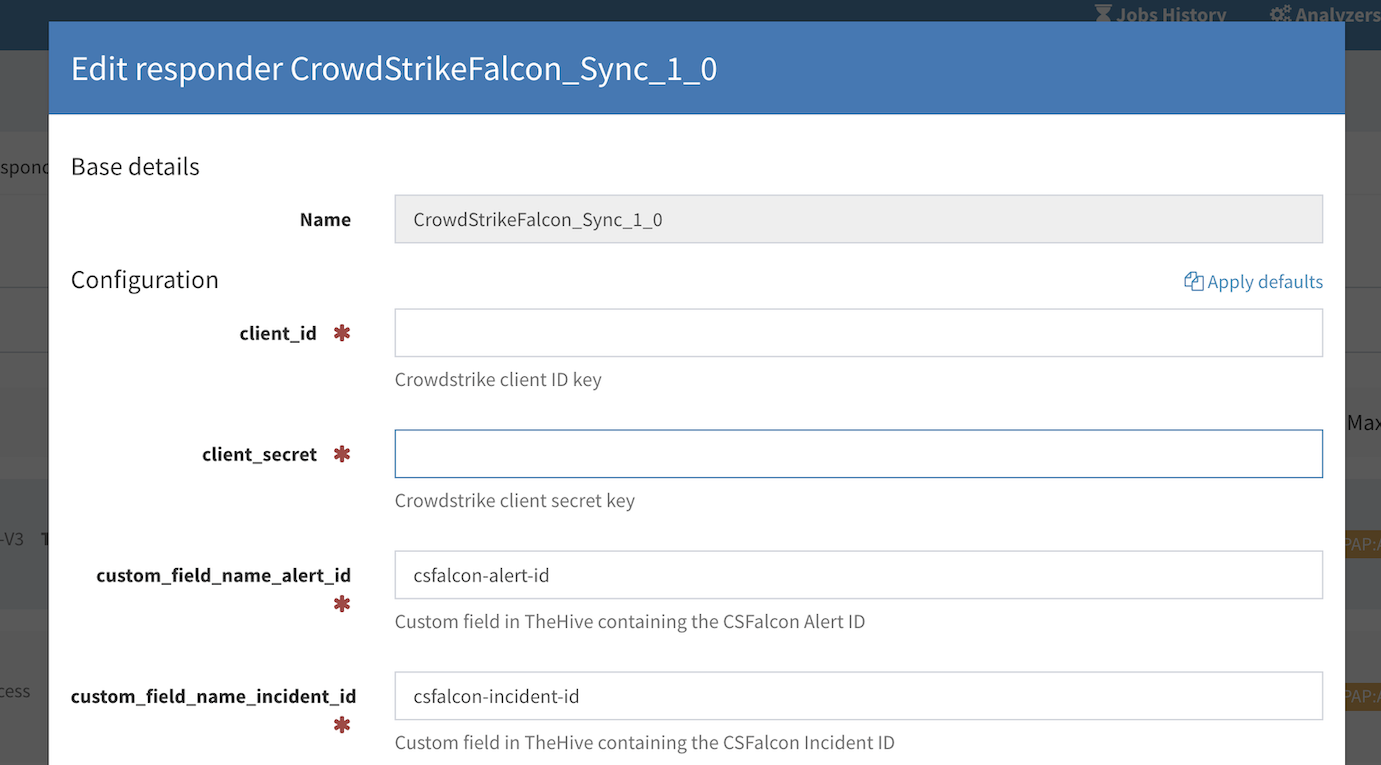
Task: Open Jobs History menu item
Action: tap(1160, 14)
